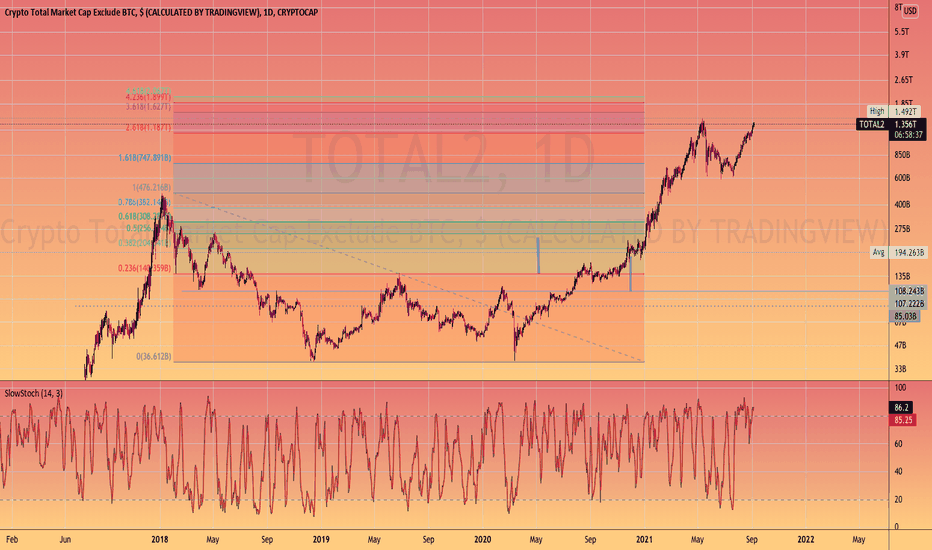The height and width of the screenshot is (550, 932).
Task: Click the 600B price scale tick
Action: point(902,178)
